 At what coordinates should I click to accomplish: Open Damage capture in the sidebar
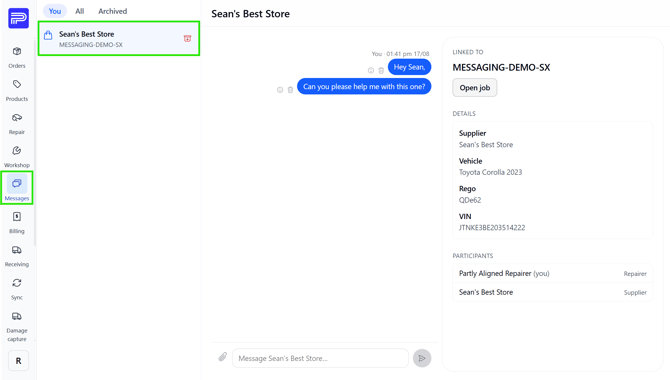(17, 327)
